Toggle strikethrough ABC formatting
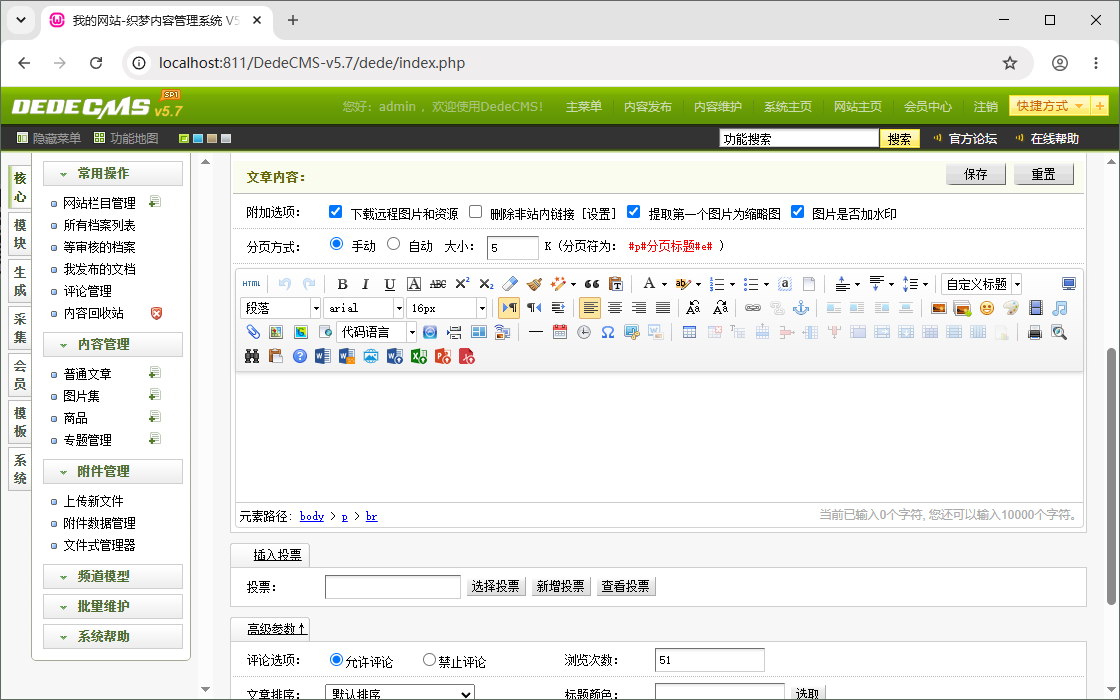Image resolution: width=1120 pixels, height=700 pixels. (x=438, y=284)
